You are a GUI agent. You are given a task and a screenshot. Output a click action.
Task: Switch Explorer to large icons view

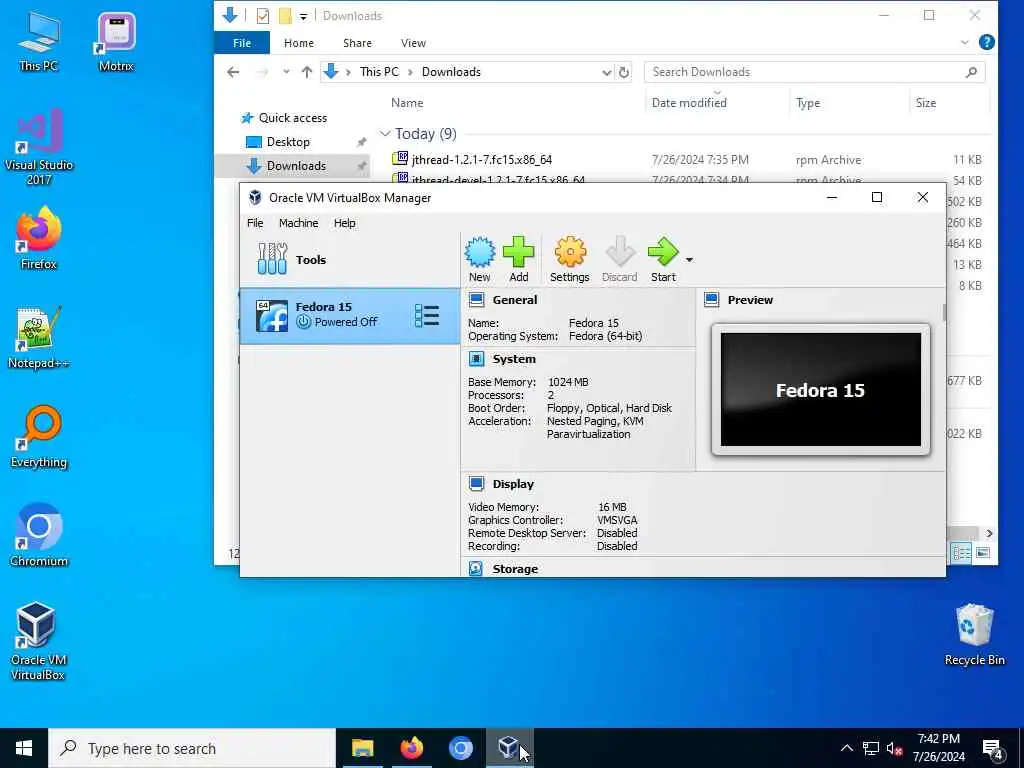click(982, 553)
